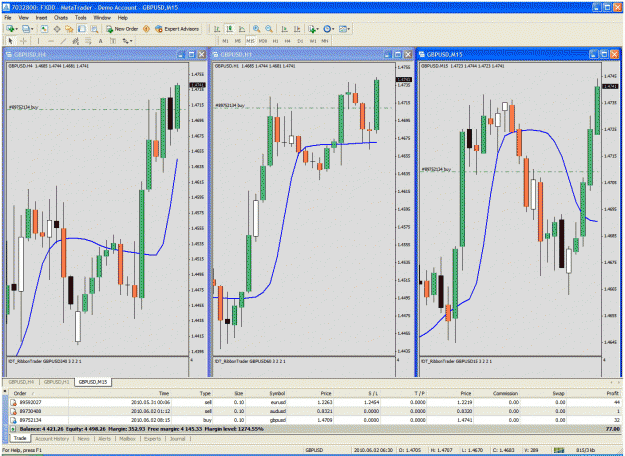Zoom in on the chart
Image resolution: width=625 pixels, height=456 pixels.
tap(256, 29)
